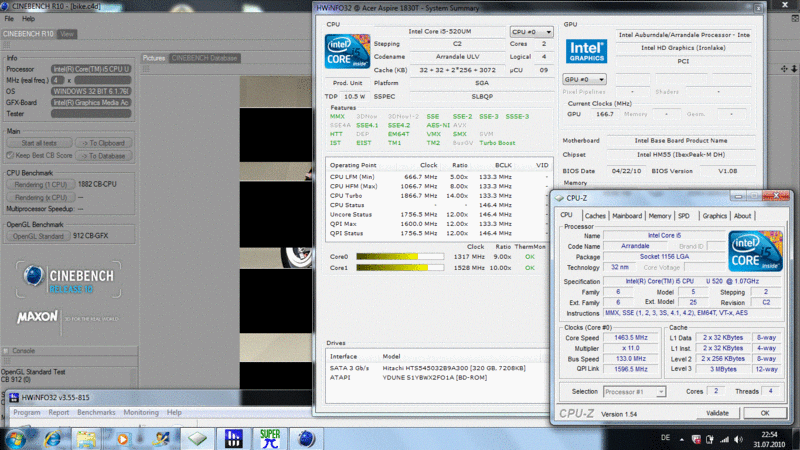The height and width of the screenshot is (450, 800).
Task: Click grip handle under CINEBENCH R10 tab
Action: (x=7, y=45)
